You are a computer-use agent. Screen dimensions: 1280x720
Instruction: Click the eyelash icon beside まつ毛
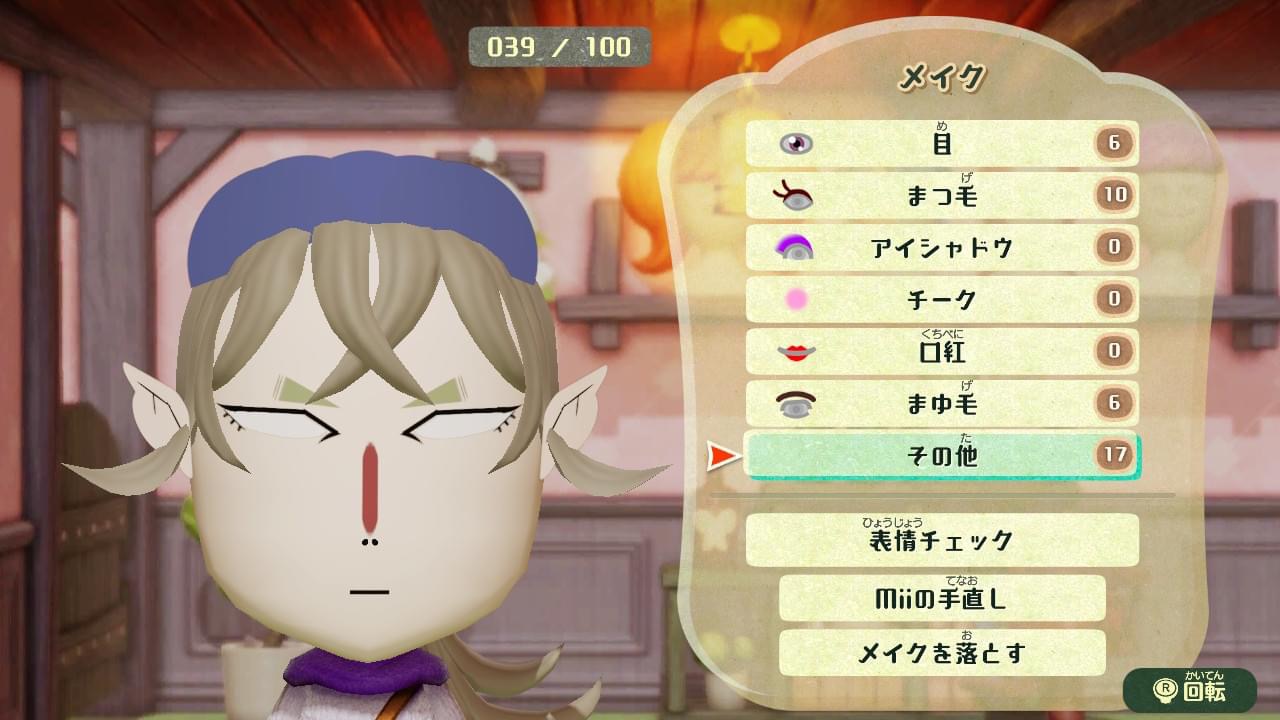[794, 195]
